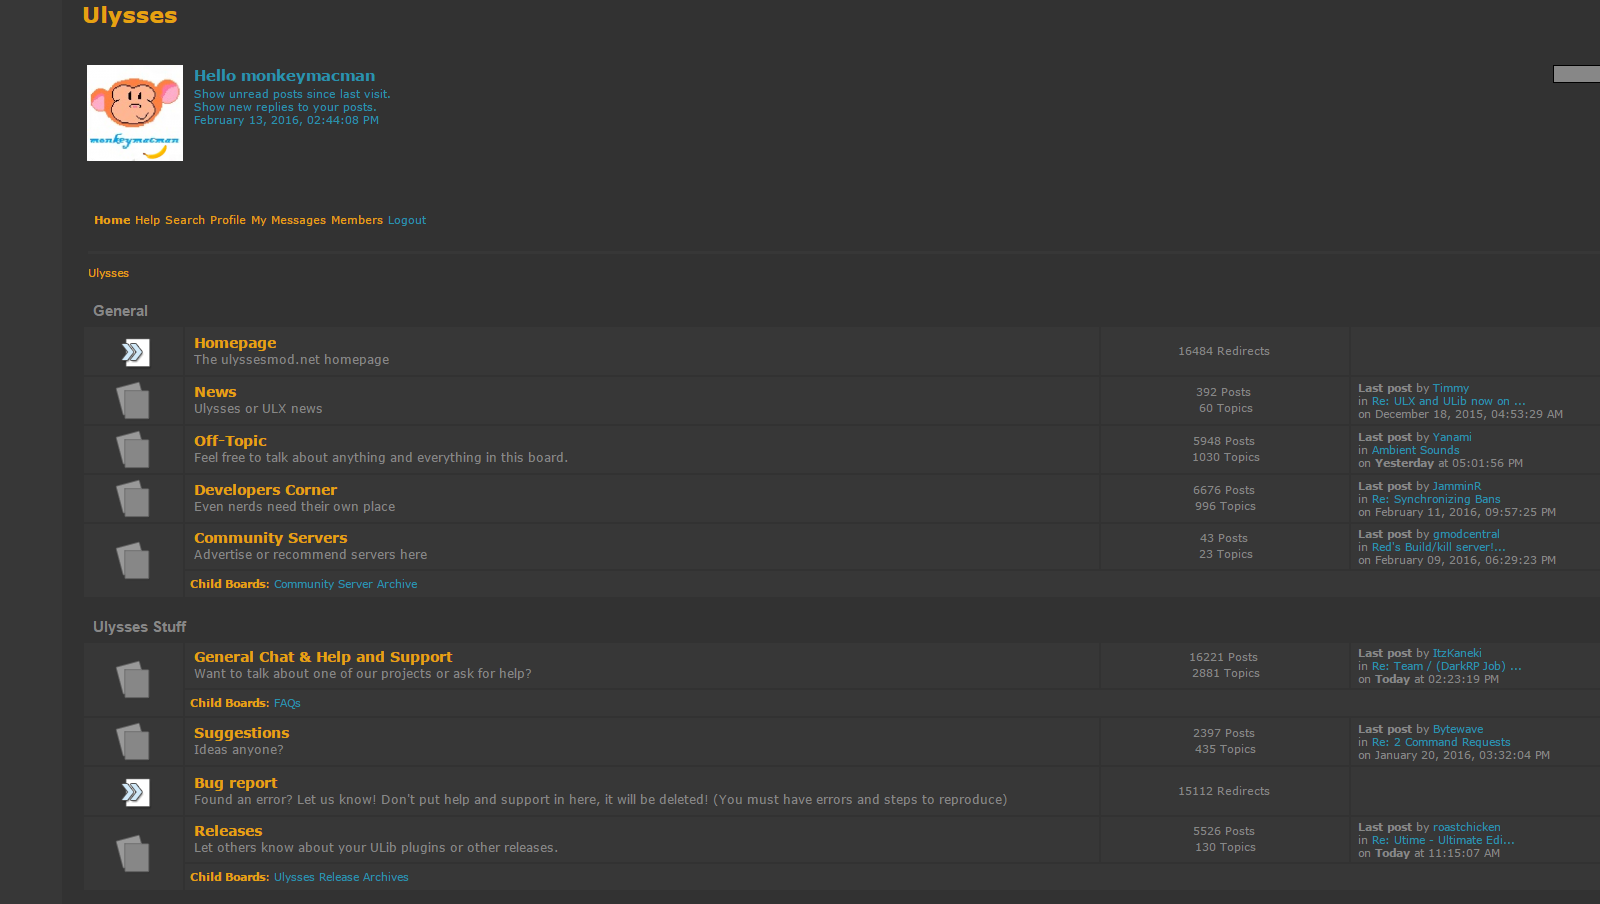
Task: Click the Ulysses Stuff category header
Action: pos(139,627)
